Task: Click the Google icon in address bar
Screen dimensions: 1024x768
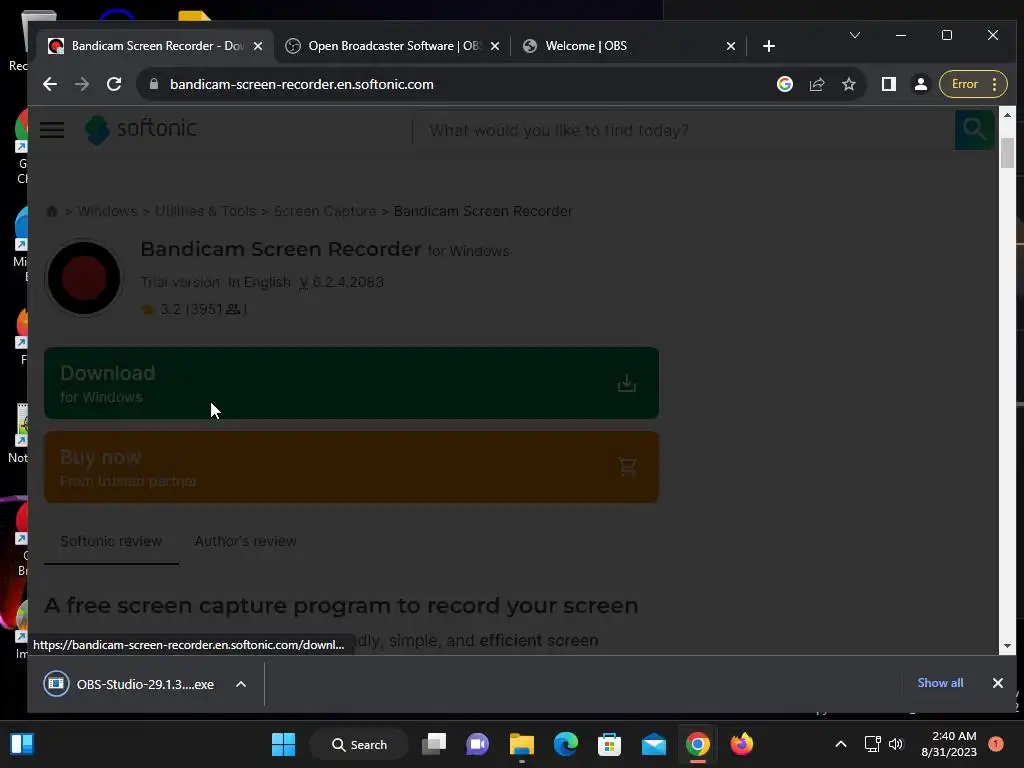Action: click(x=785, y=84)
